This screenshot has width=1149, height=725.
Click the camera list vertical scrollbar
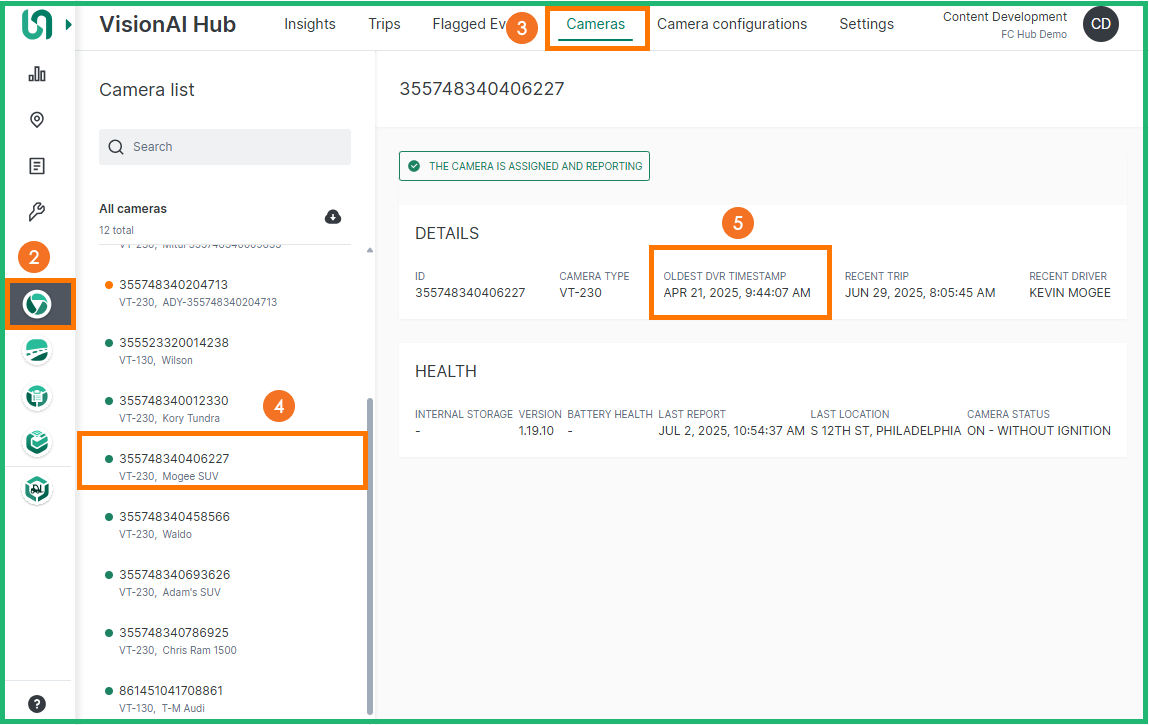[370, 550]
